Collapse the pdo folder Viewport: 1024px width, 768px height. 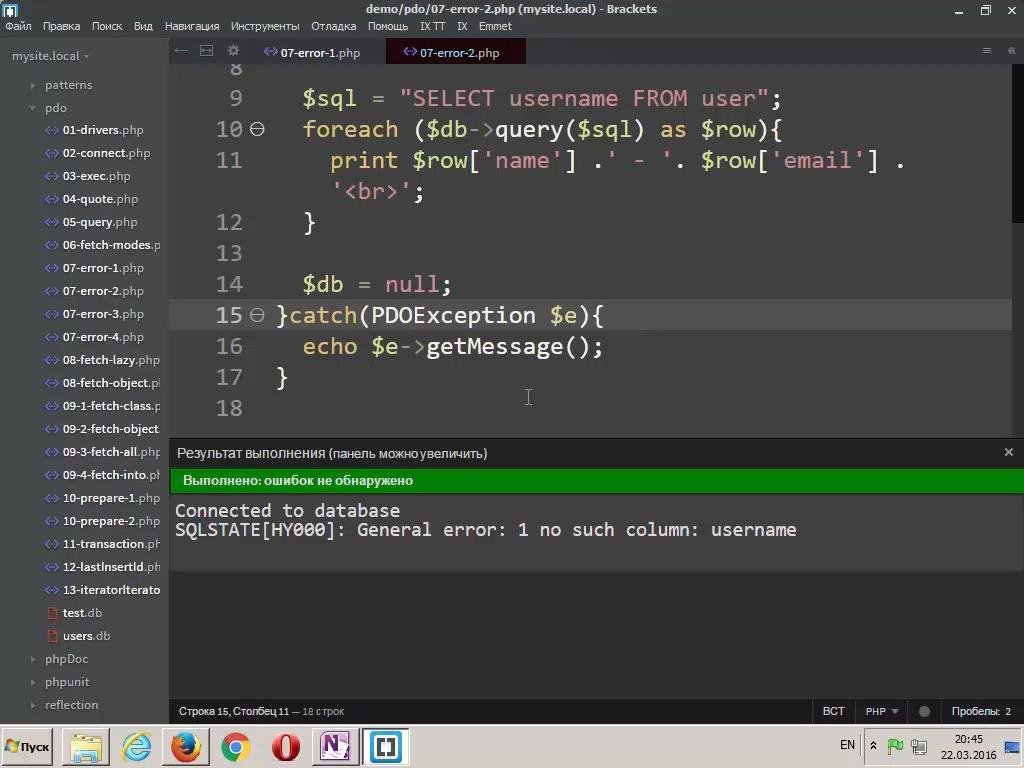tap(55, 108)
